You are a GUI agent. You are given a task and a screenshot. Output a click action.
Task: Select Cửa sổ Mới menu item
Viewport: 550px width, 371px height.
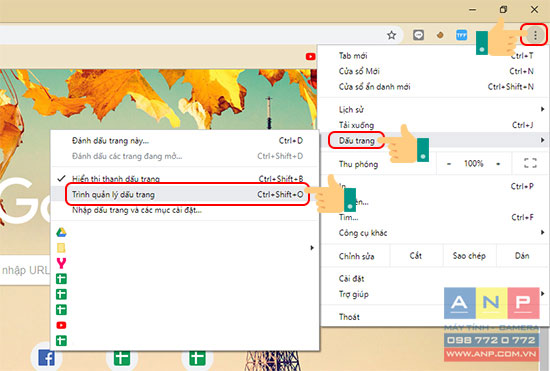(435, 71)
